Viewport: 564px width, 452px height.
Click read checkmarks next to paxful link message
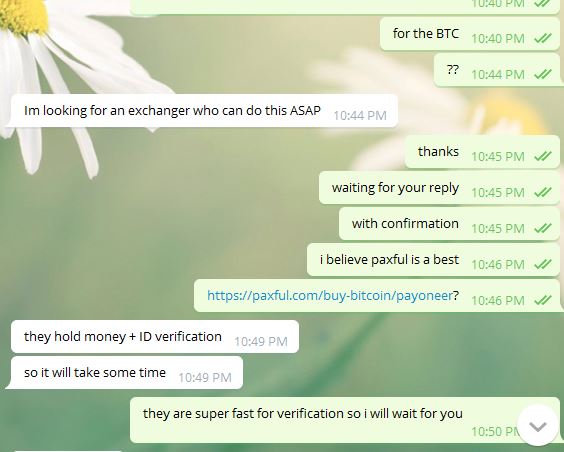[x=543, y=300]
